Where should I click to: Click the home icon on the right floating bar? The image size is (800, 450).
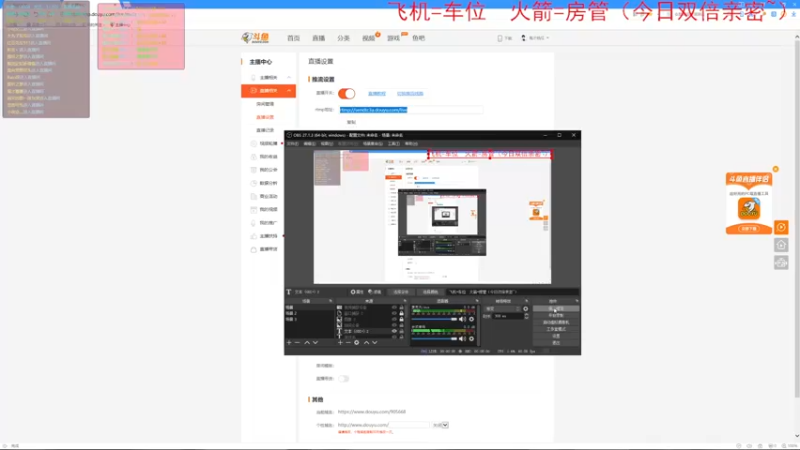[781, 245]
